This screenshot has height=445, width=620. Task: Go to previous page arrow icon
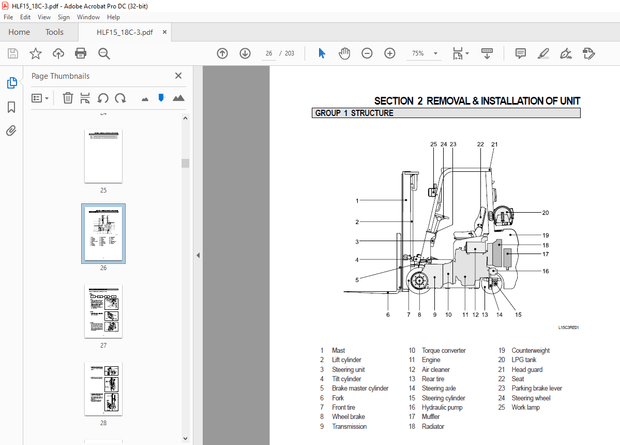tap(222, 53)
